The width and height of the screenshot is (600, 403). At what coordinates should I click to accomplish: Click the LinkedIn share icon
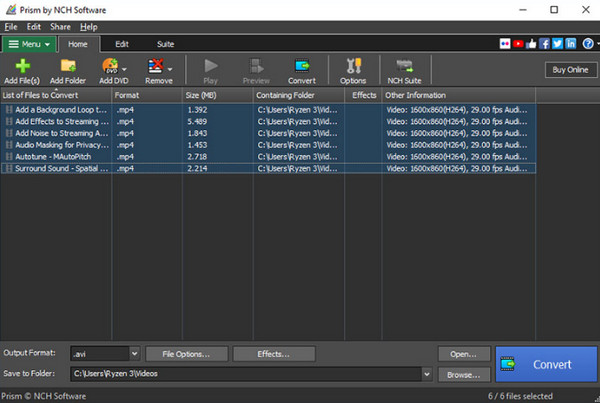pyautogui.click(x=571, y=44)
